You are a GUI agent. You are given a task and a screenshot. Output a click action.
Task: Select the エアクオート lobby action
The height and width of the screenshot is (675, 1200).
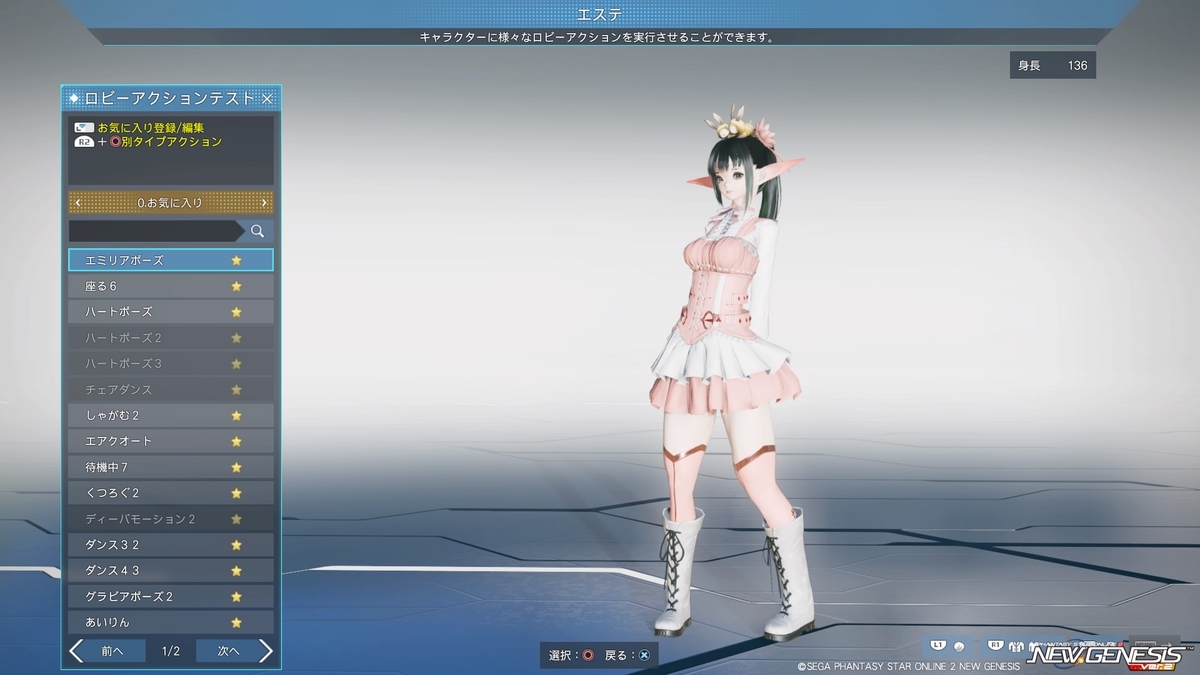pyautogui.click(x=171, y=441)
